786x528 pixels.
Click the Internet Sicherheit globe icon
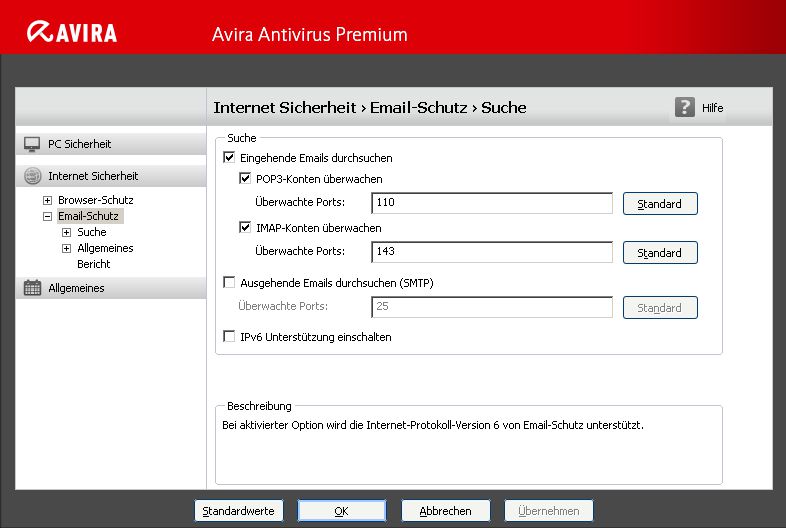32,176
